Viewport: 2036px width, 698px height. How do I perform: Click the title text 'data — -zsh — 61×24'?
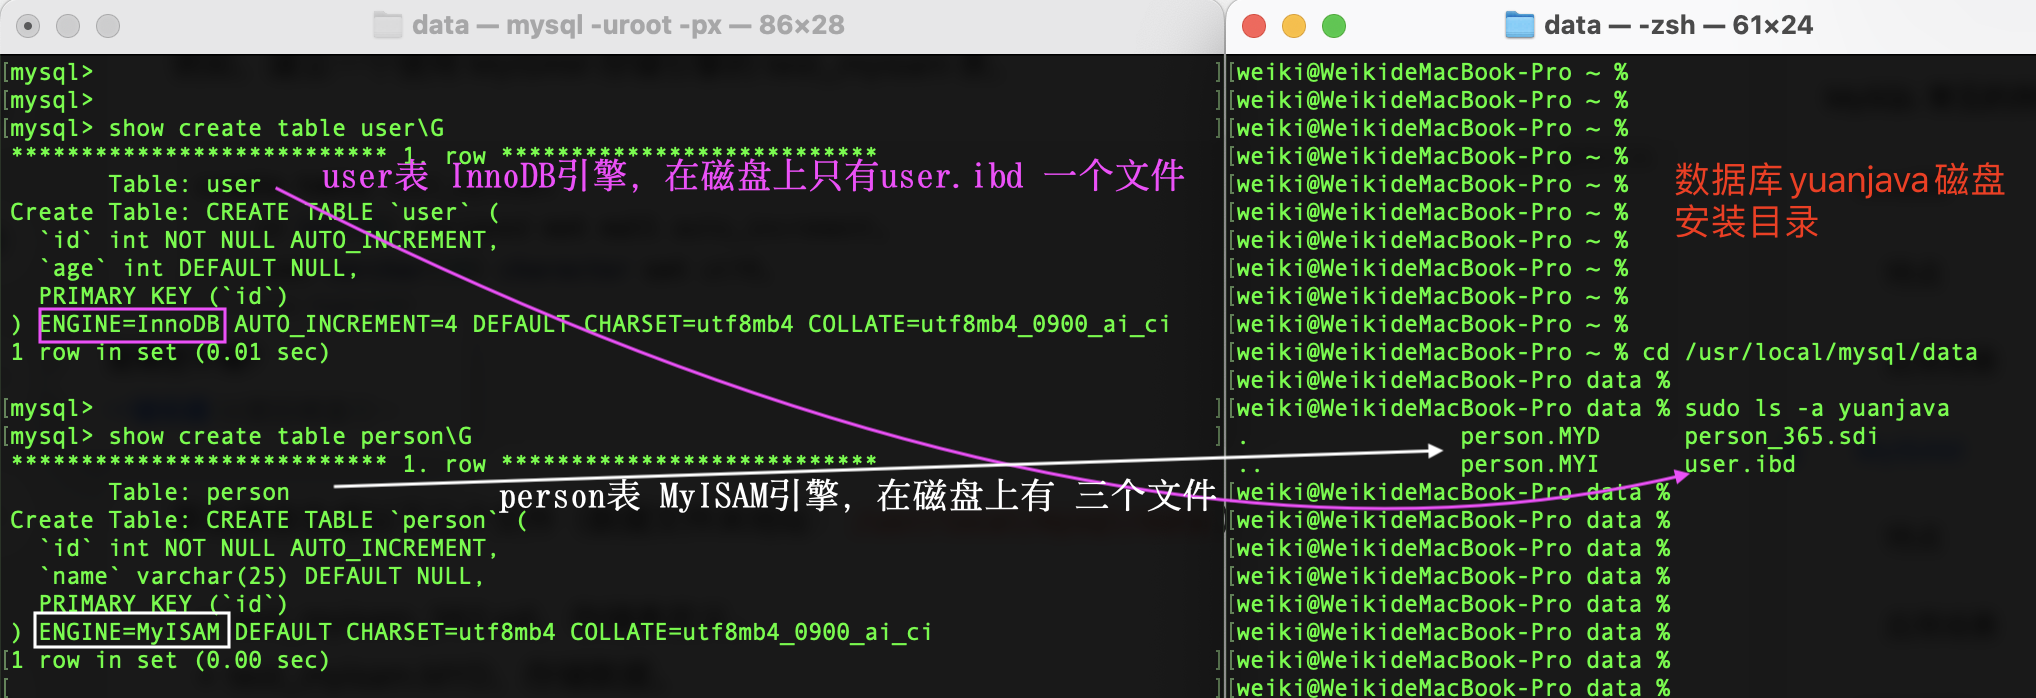pos(1678,25)
